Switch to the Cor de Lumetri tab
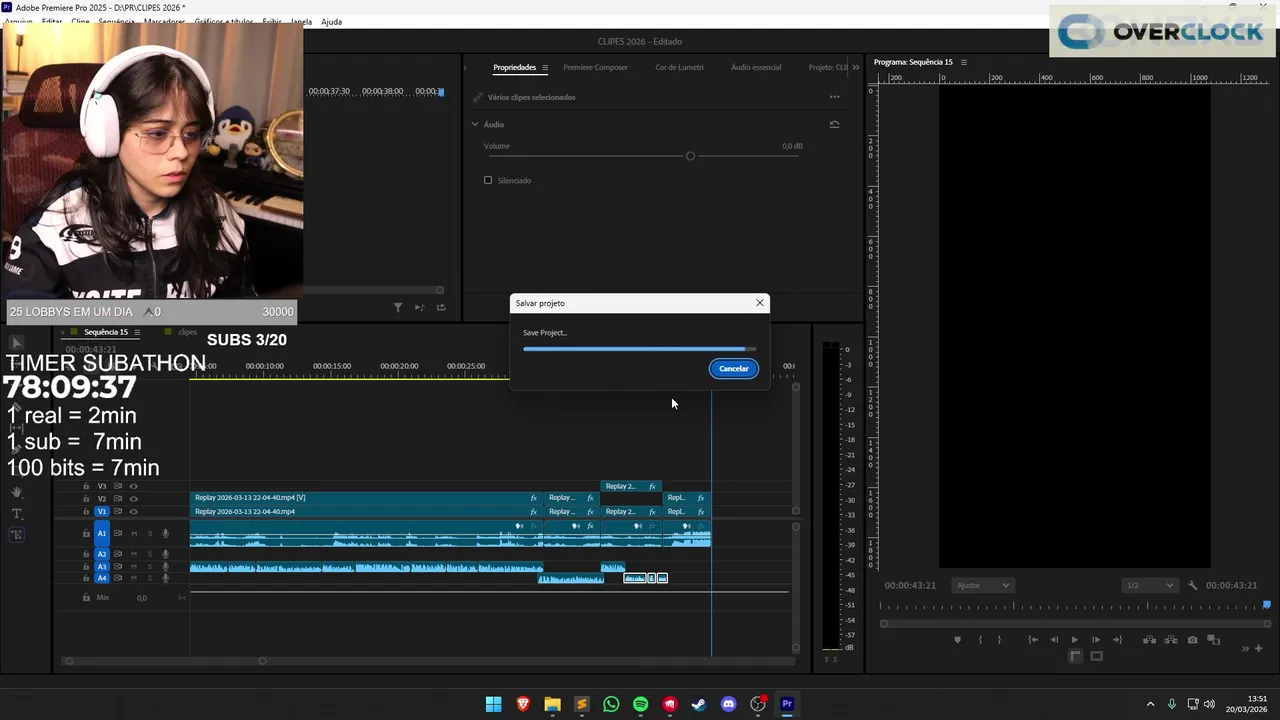The image size is (1280, 720). (x=679, y=67)
